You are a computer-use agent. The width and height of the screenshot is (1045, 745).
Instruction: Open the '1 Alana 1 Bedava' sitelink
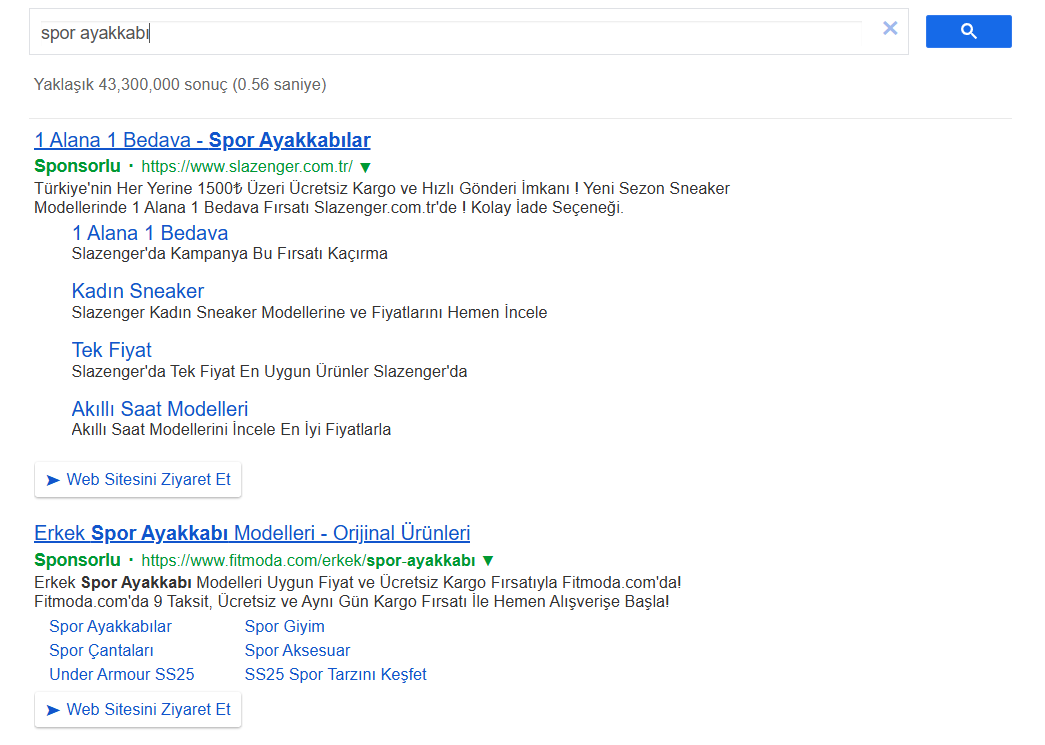[x=150, y=233]
